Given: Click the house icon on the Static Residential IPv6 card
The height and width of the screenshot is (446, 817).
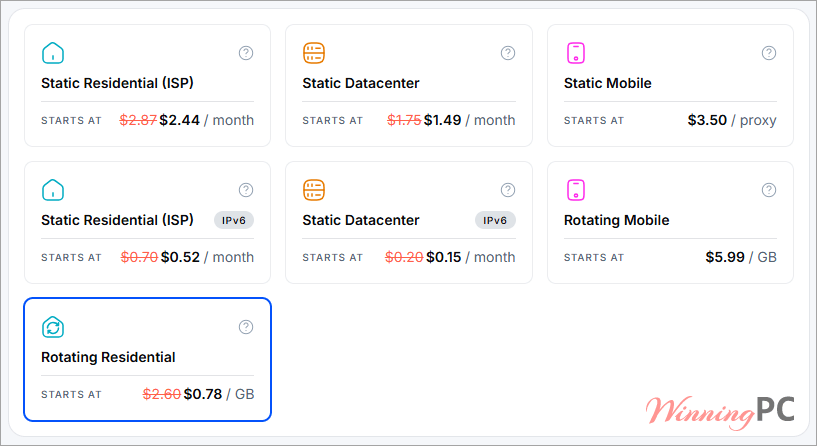Looking at the screenshot, I should point(53,190).
